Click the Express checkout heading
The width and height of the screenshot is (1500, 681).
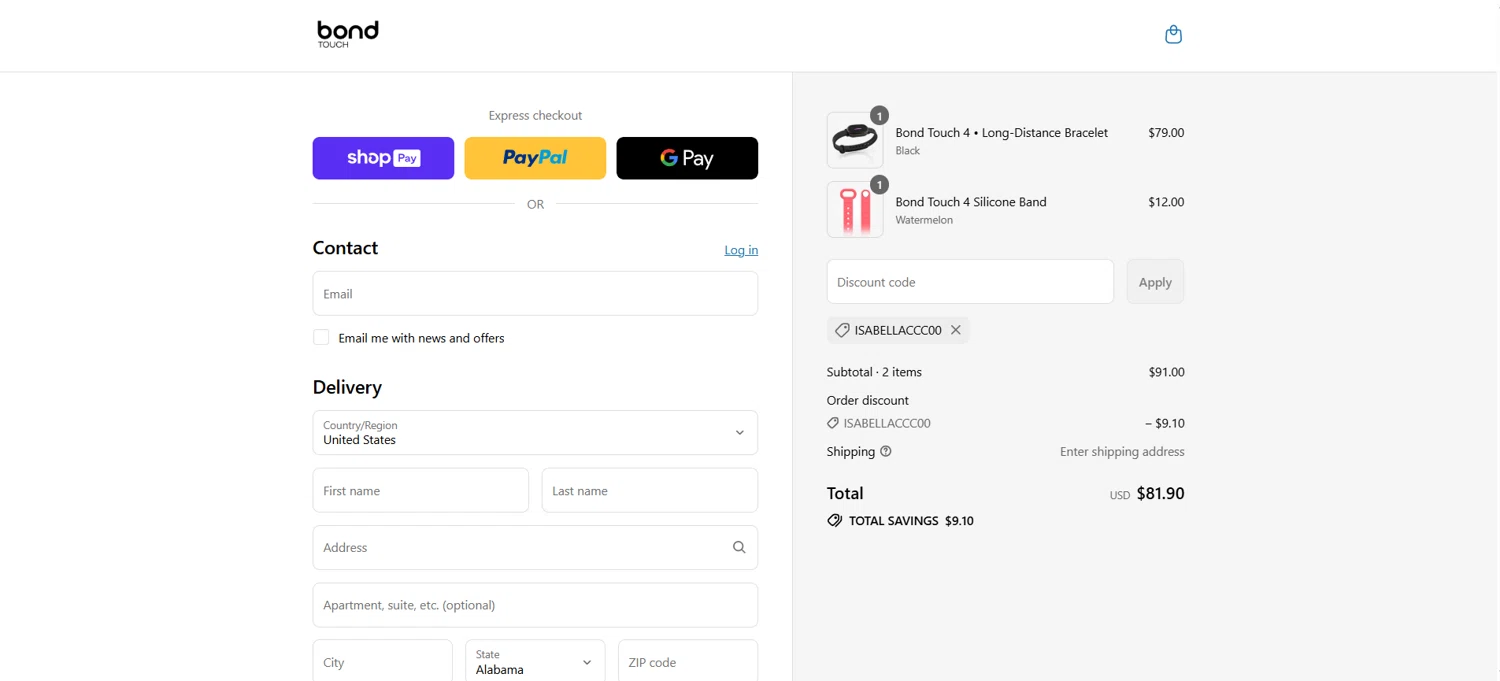(x=535, y=115)
